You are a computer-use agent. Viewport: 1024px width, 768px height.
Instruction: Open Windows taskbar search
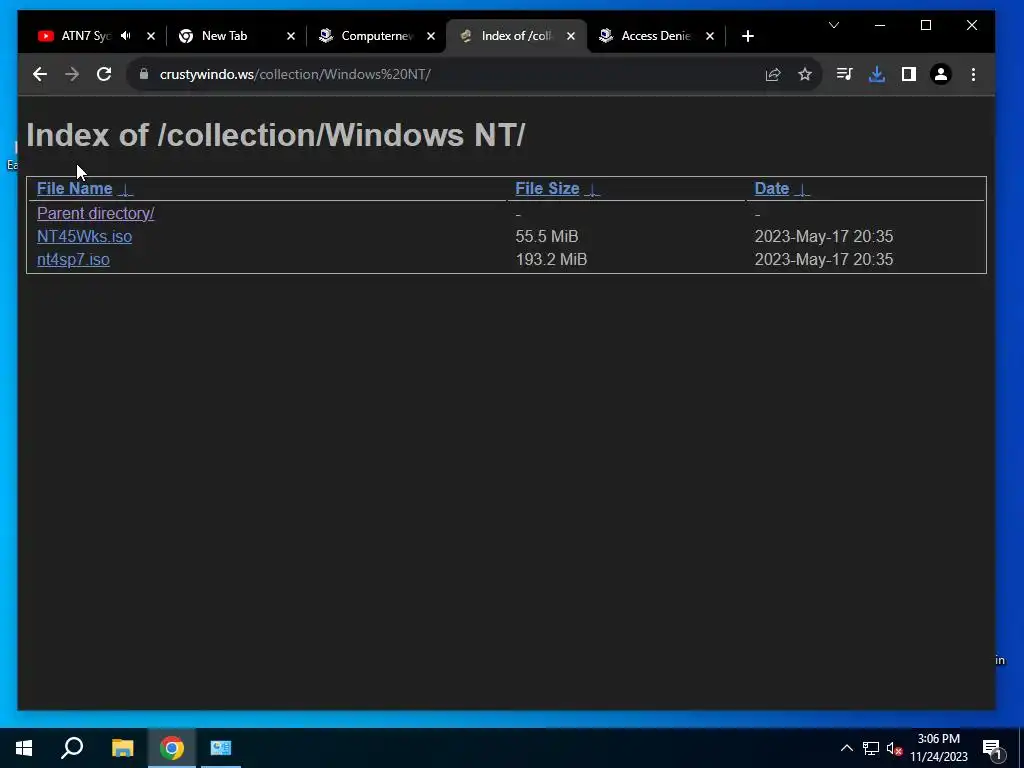point(72,748)
